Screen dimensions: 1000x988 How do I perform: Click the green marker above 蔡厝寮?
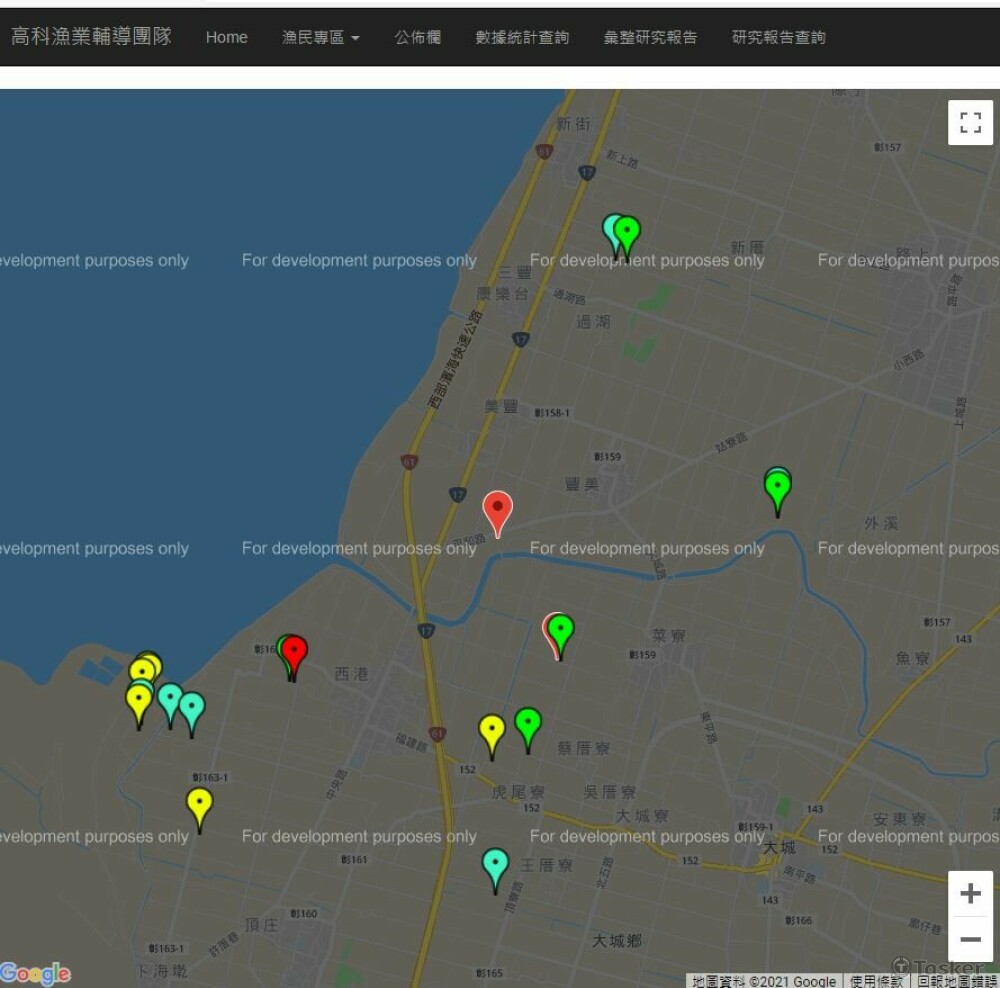click(x=528, y=724)
